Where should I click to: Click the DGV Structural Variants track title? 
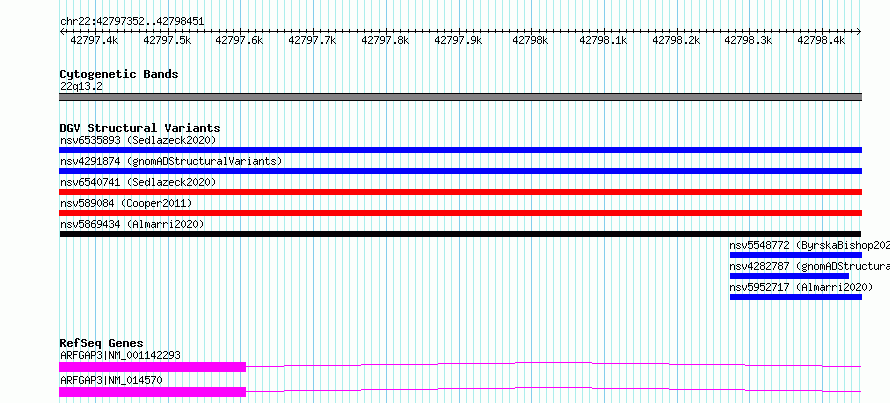(x=140, y=128)
